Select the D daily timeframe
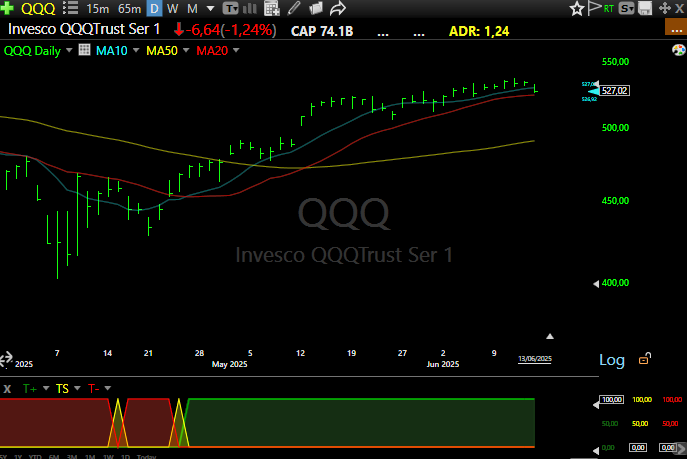 pyautogui.click(x=154, y=8)
